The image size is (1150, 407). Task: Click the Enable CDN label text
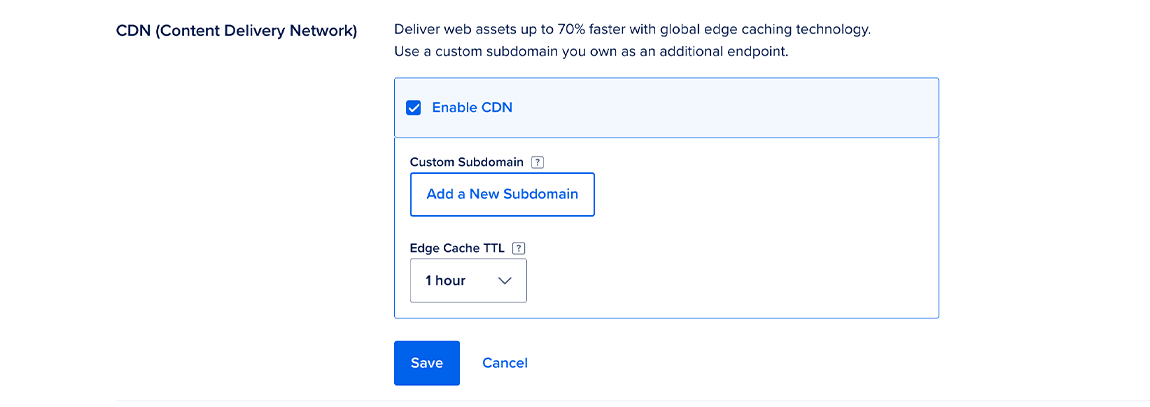(x=472, y=108)
